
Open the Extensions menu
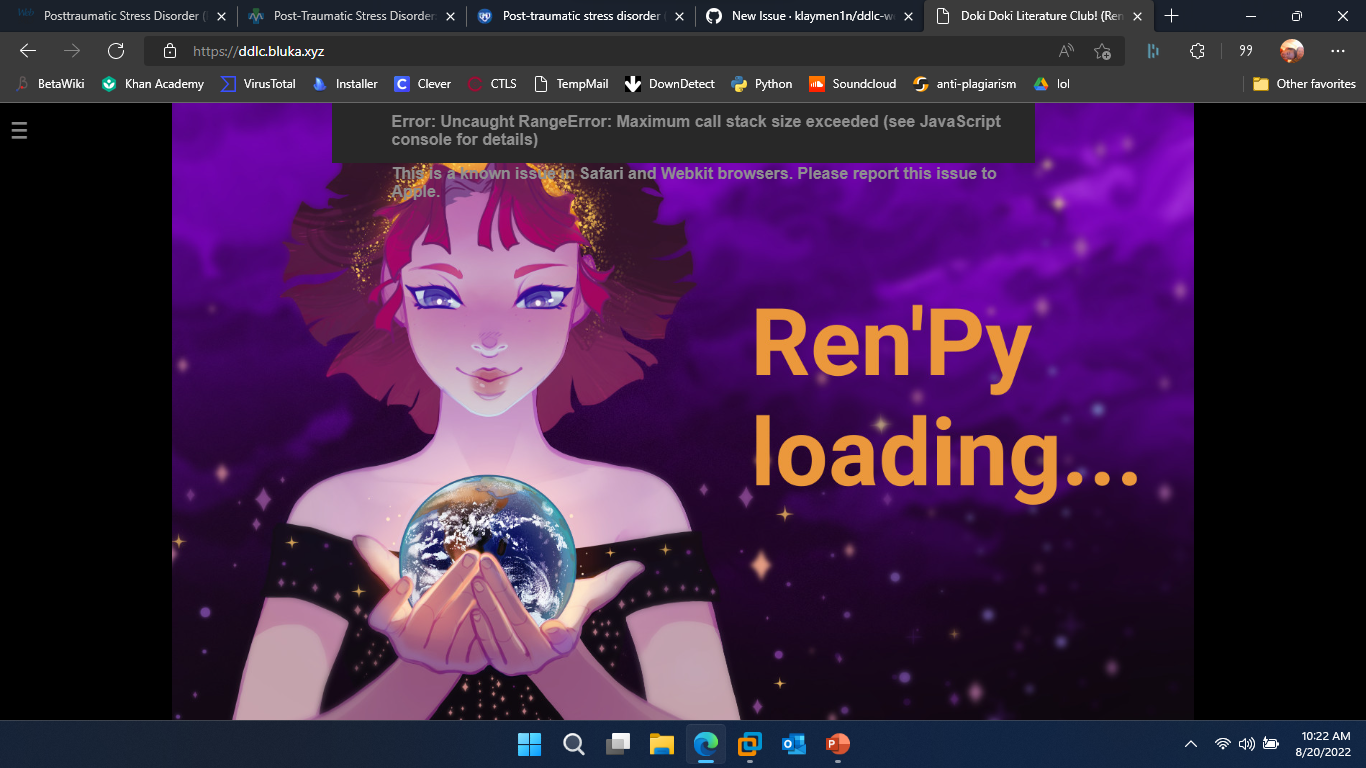click(1197, 50)
